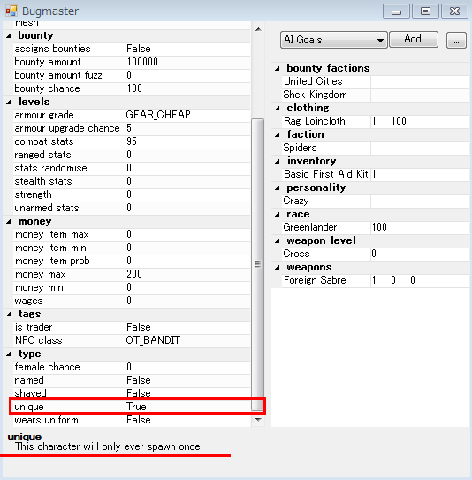
Task: Click the property list scroll up arrow
Action: click(x=258, y=29)
